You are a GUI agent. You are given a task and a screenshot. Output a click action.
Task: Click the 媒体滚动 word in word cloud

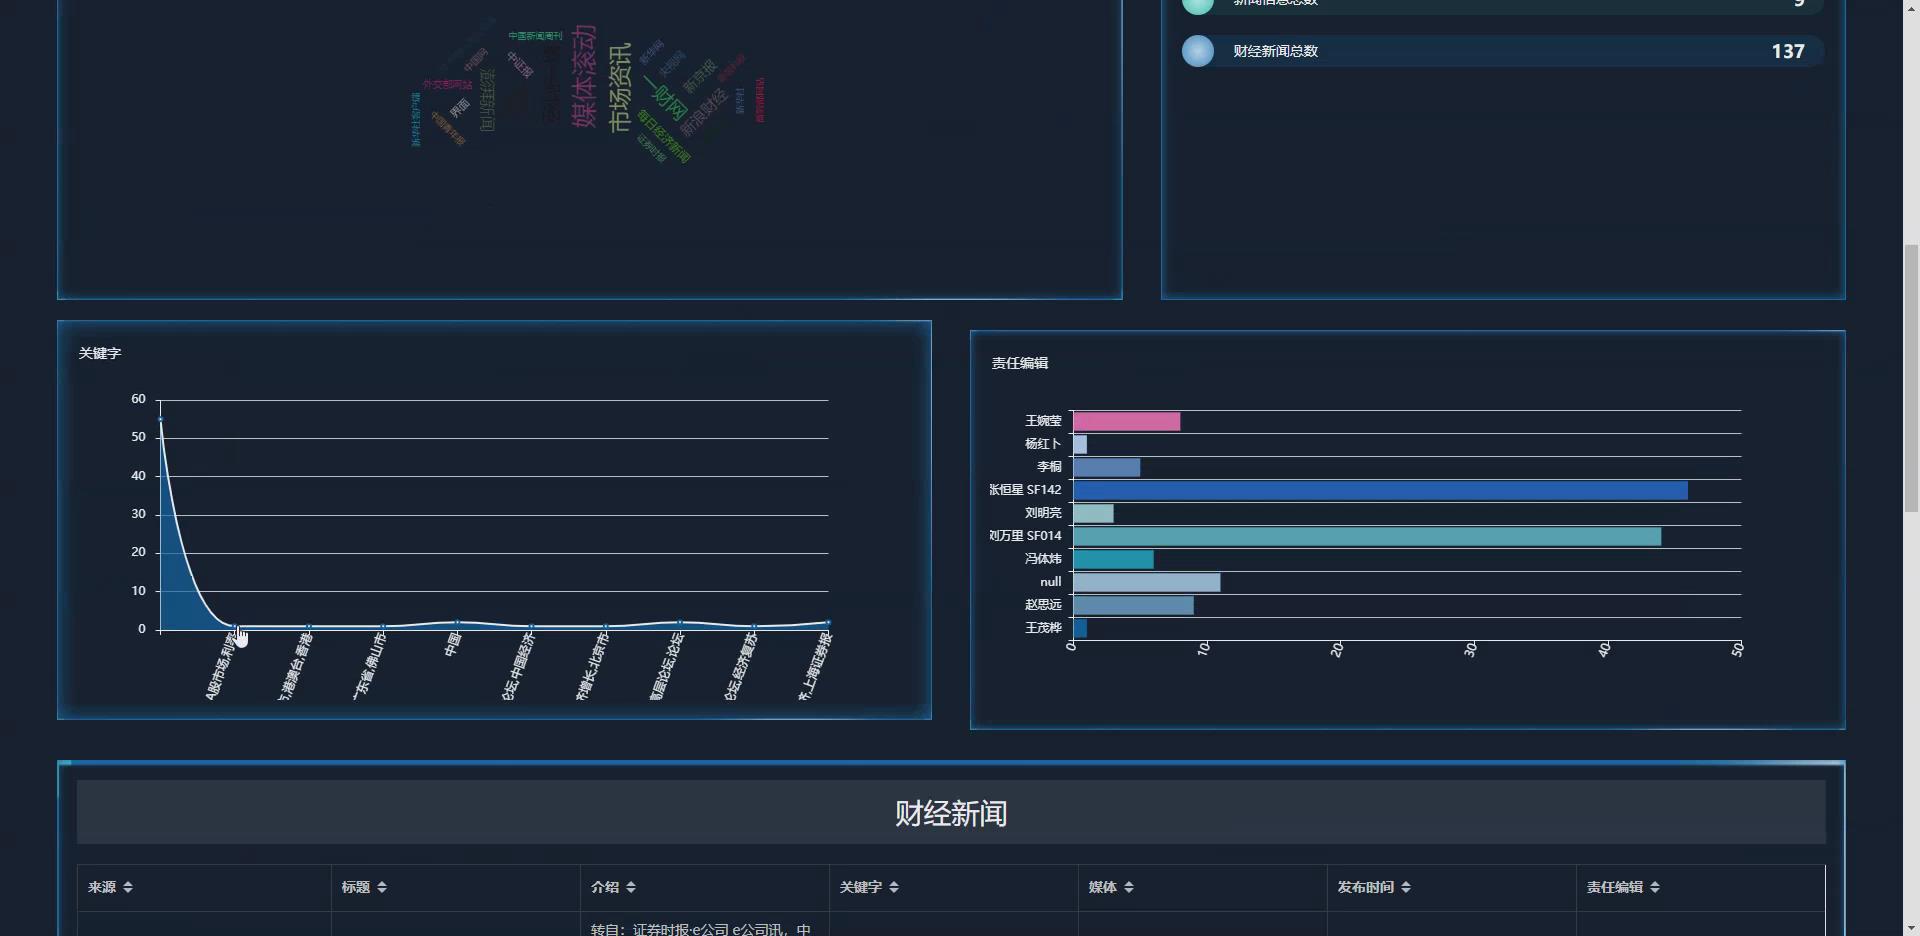click(x=584, y=77)
